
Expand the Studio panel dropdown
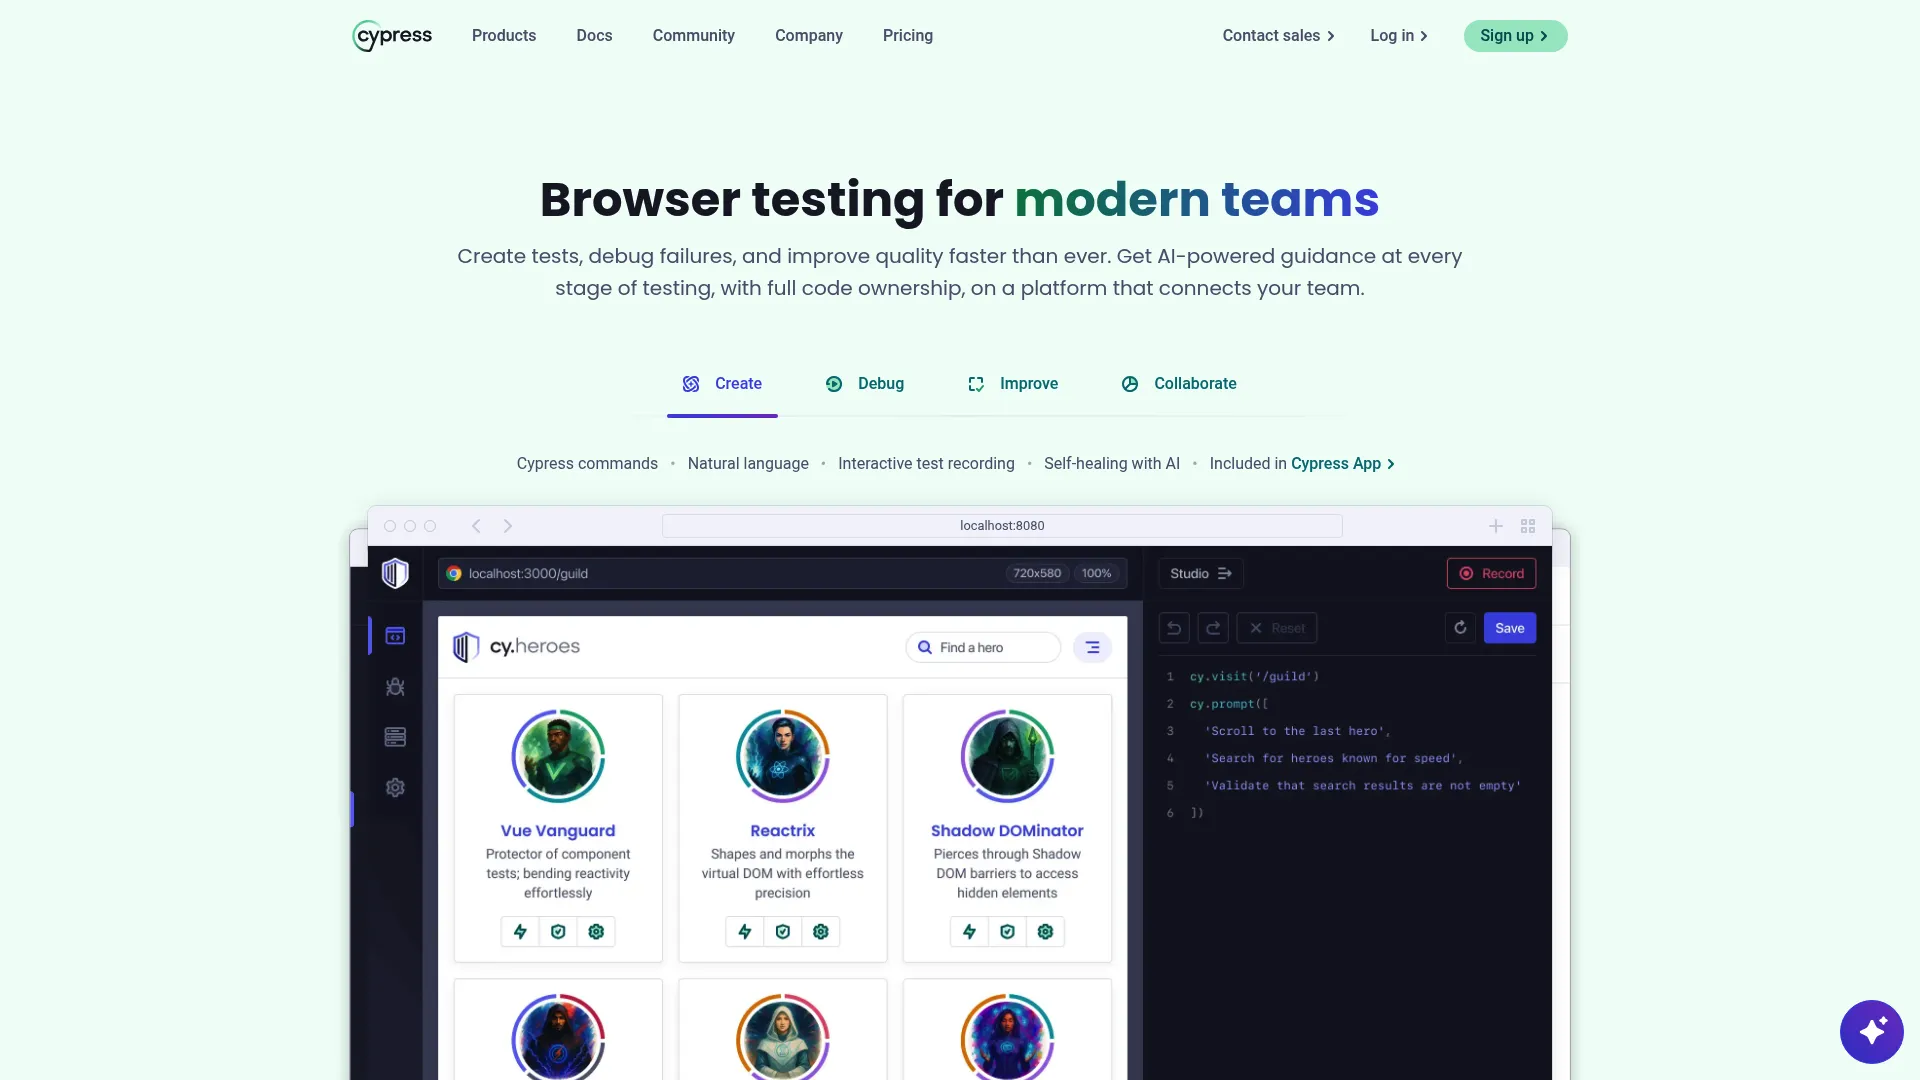coord(1200,574)
